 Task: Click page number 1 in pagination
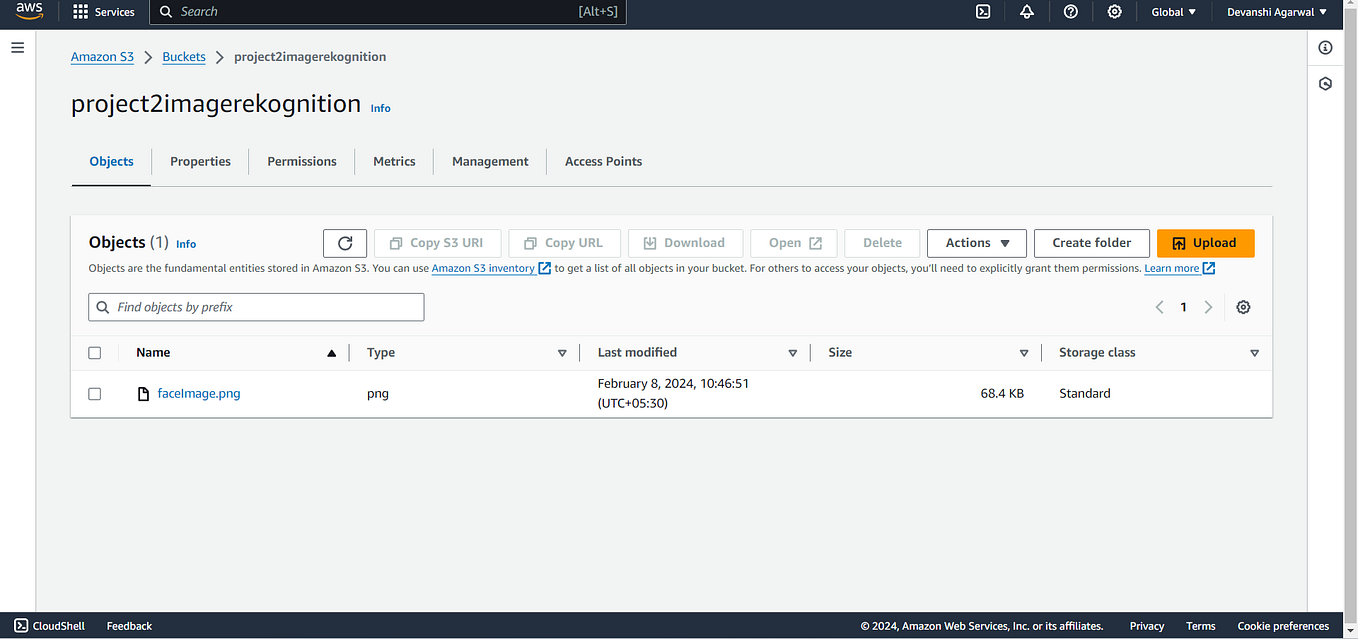1184,307
